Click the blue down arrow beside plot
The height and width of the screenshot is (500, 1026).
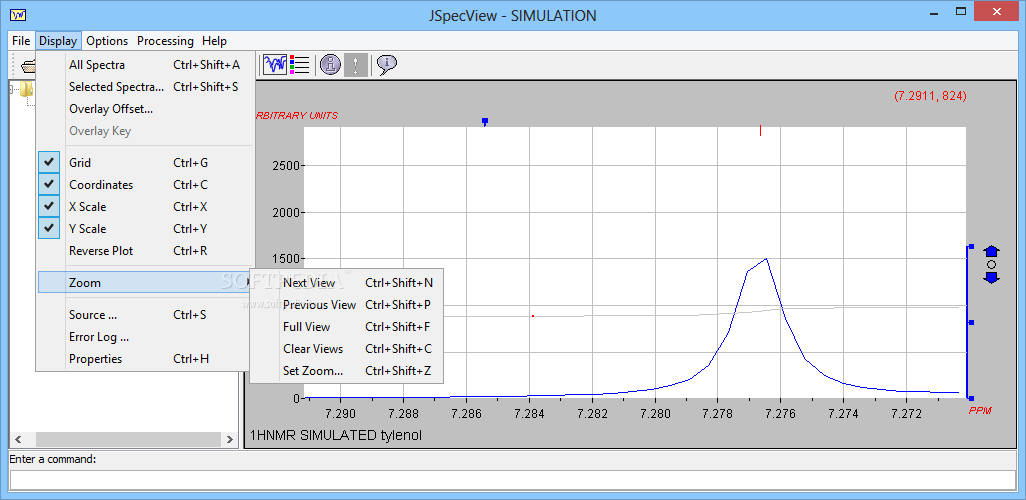click(x=991, y=277)
